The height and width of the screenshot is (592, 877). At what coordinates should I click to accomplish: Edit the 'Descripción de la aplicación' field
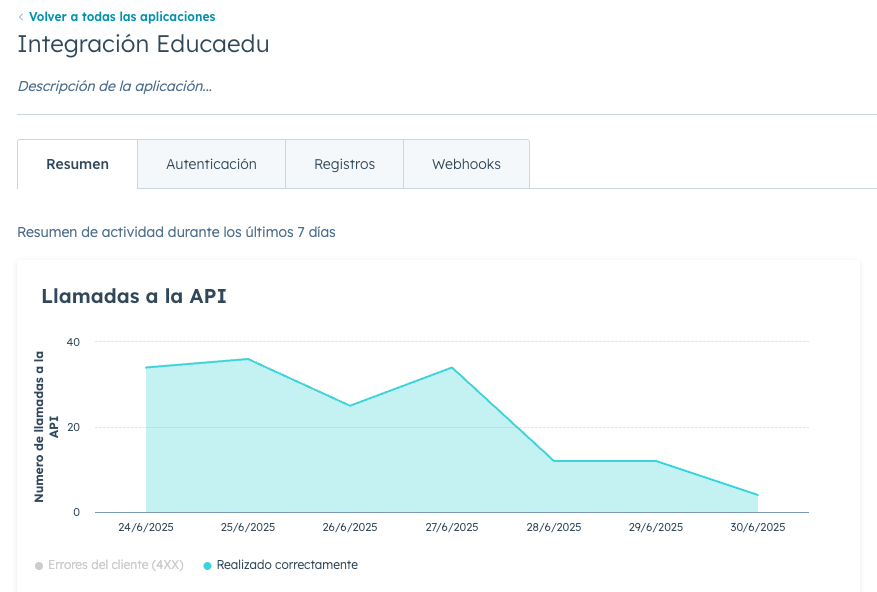pos(114,86)
